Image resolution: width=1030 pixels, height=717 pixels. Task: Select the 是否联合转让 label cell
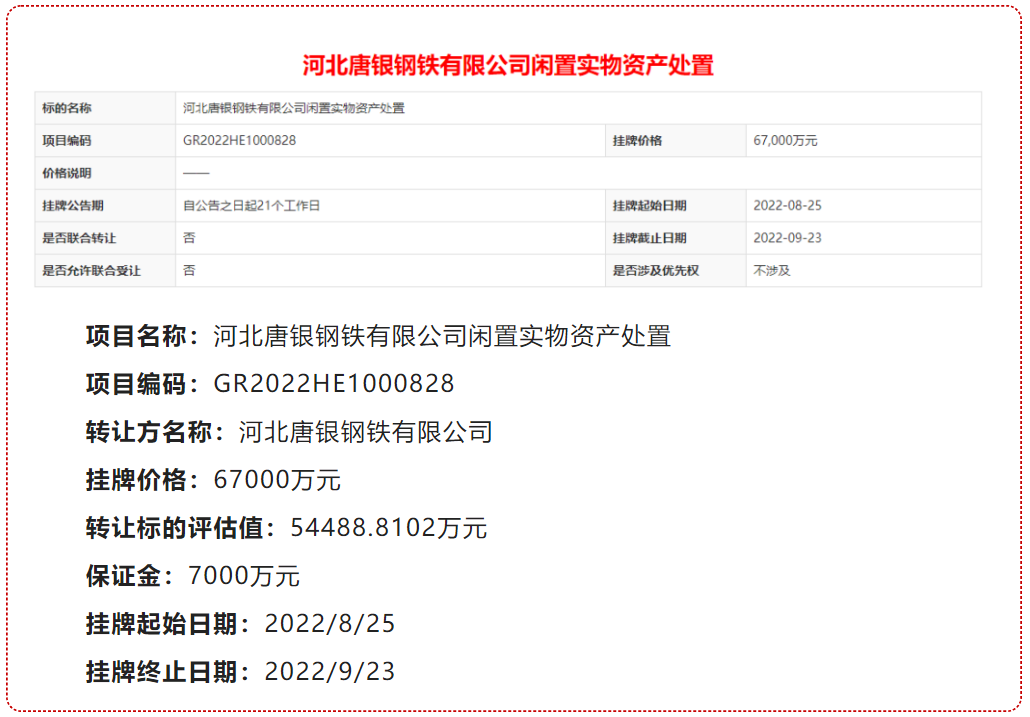click(x=105, y=238)
